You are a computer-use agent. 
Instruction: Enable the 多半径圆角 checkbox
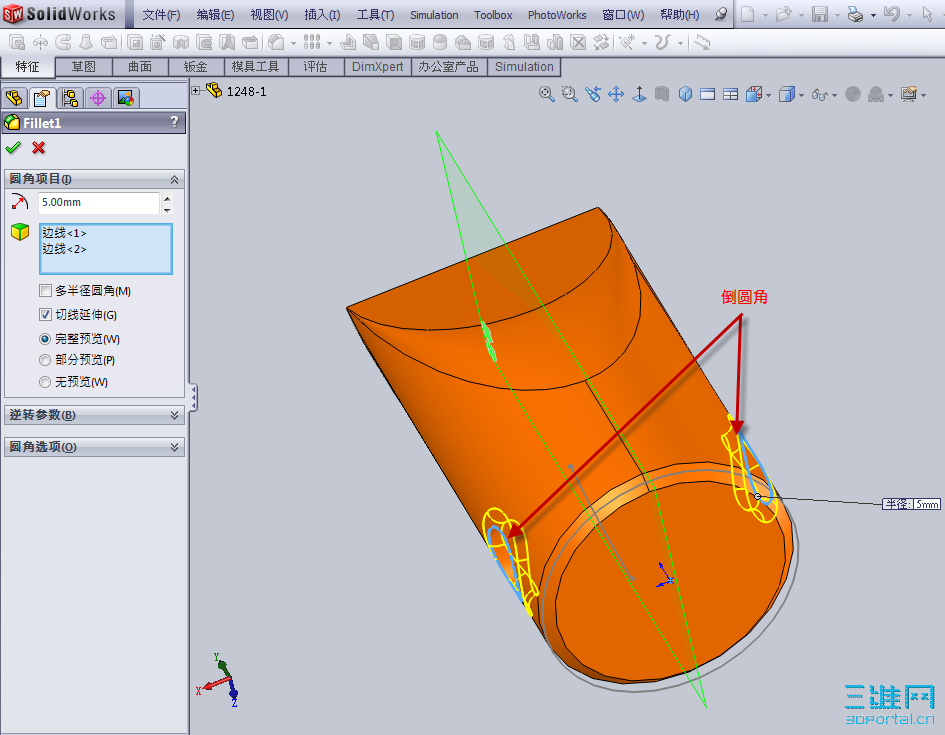[45, 291]
